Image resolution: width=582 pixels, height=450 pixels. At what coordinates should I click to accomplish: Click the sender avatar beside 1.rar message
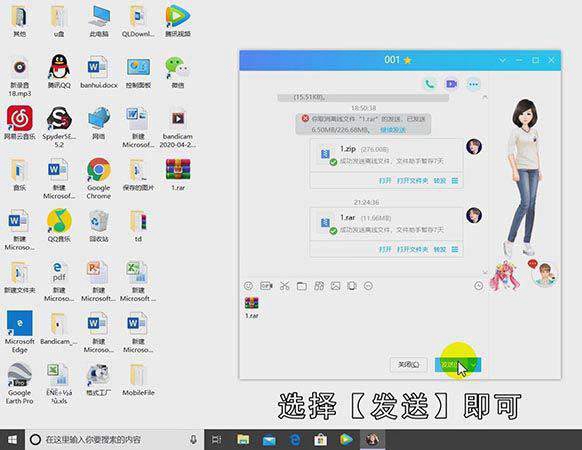[x=474, y=215]
